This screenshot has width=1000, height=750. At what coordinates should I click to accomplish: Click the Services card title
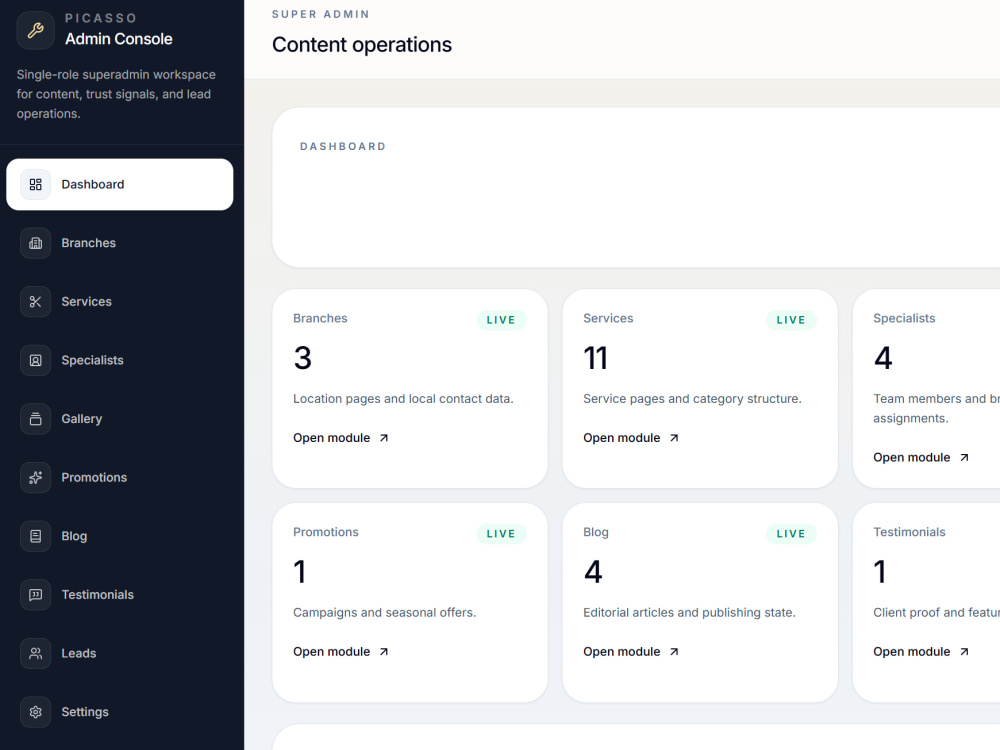608,318
